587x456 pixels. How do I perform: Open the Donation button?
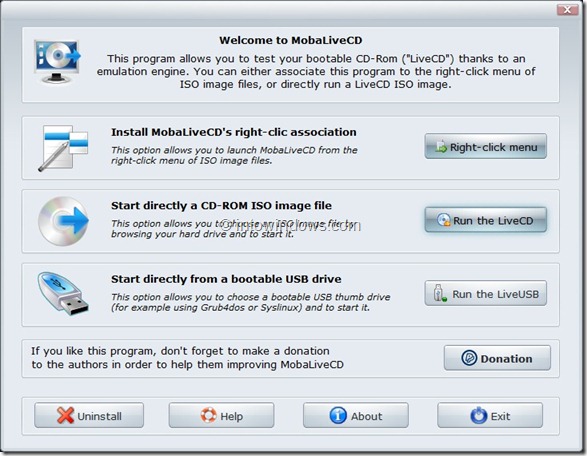coord(497,358)
